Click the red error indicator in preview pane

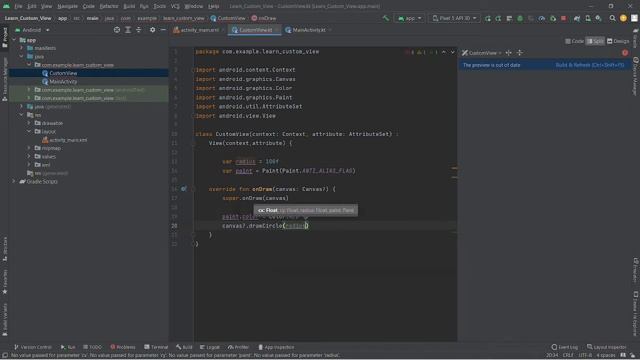tap(625, 53)
